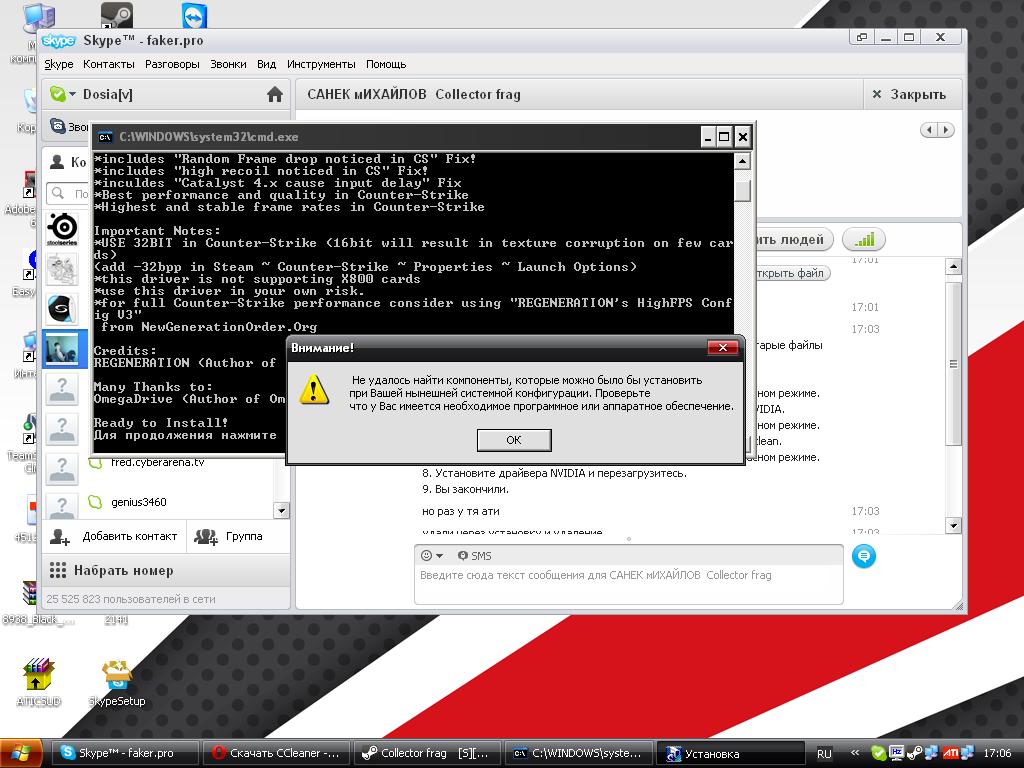Click the group people-plus icon

click(206, 537)
